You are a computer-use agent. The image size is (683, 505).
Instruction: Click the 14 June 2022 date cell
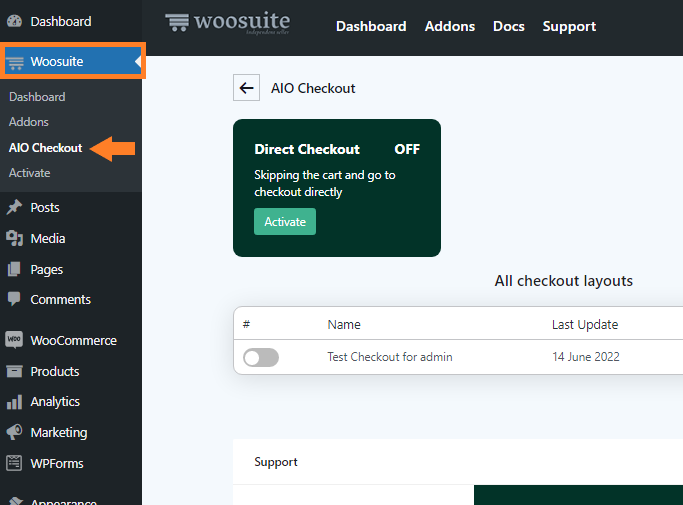pos(586,357)
